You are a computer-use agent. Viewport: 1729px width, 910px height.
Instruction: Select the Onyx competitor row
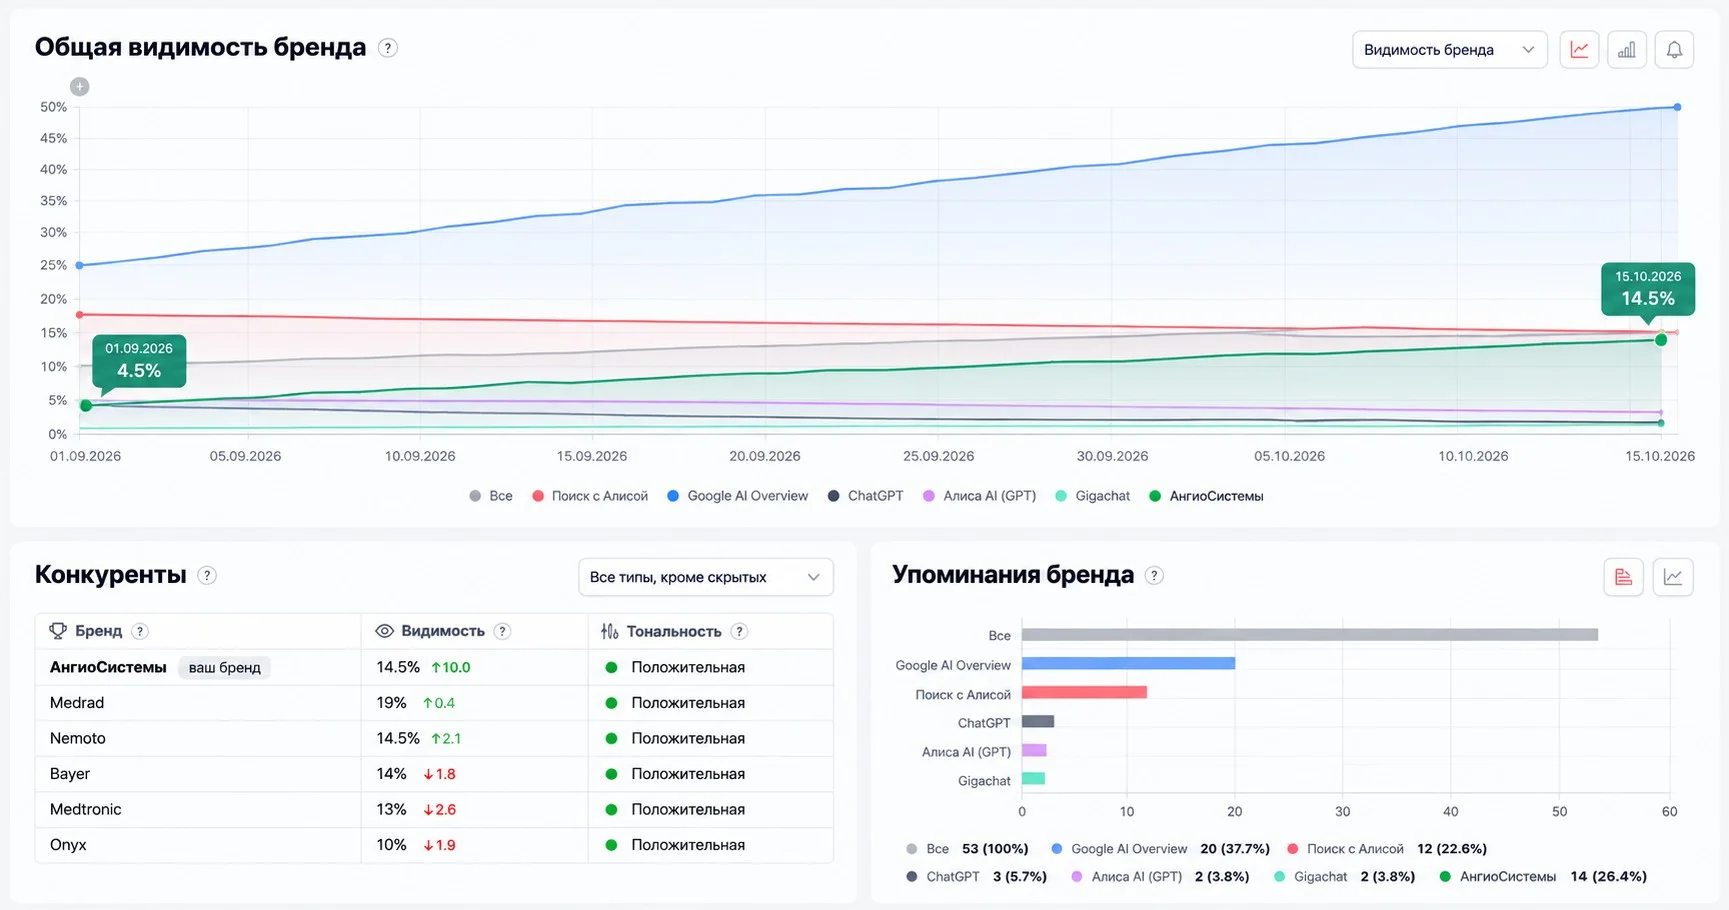click(434, 845)
